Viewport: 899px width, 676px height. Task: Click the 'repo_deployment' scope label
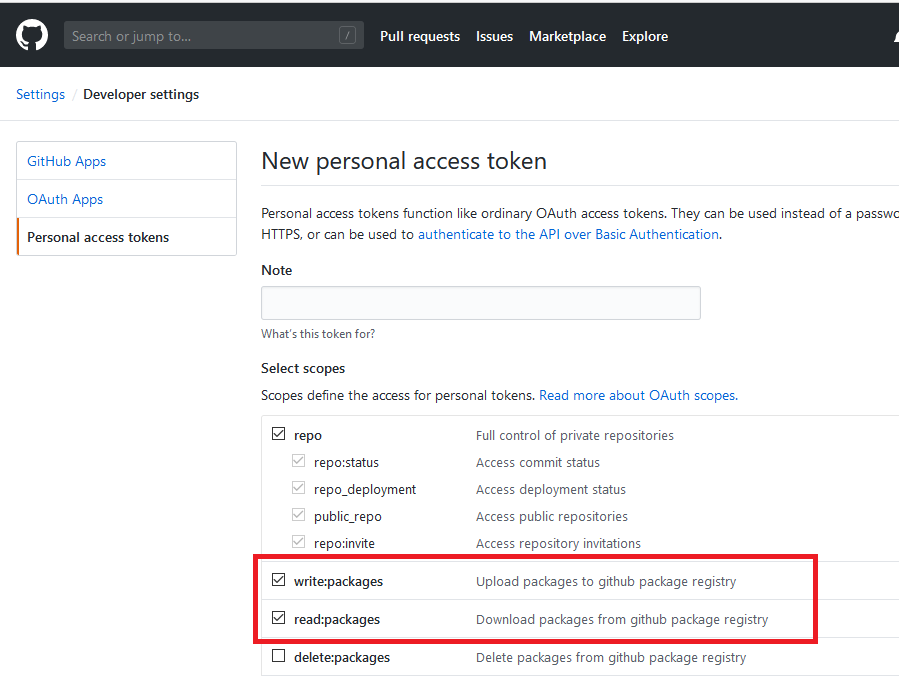(x=365, y=489)
